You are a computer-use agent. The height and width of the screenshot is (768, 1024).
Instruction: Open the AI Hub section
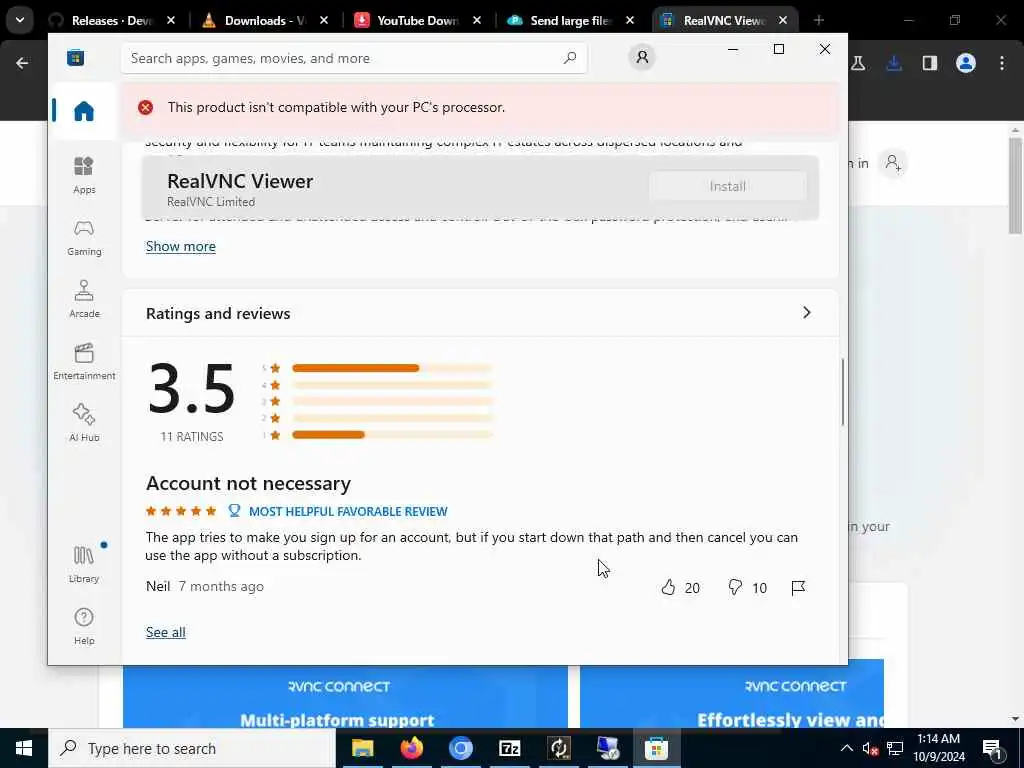[84, 424]
